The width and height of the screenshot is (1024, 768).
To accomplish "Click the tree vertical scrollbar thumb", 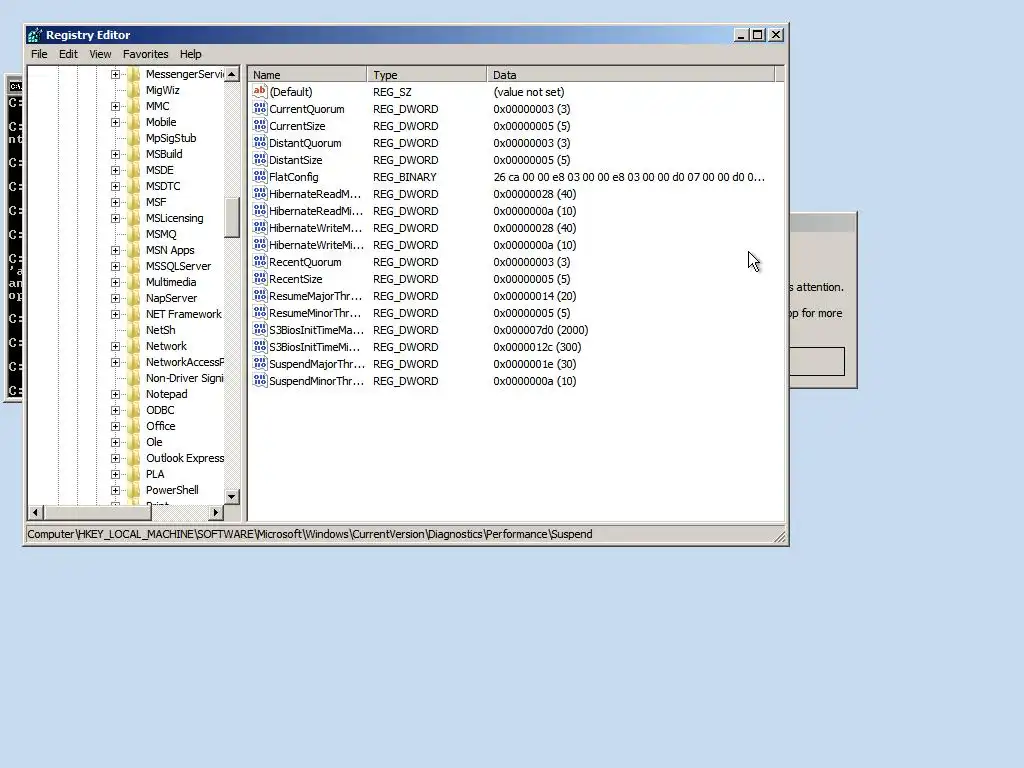I will click(x=232, y=217).
